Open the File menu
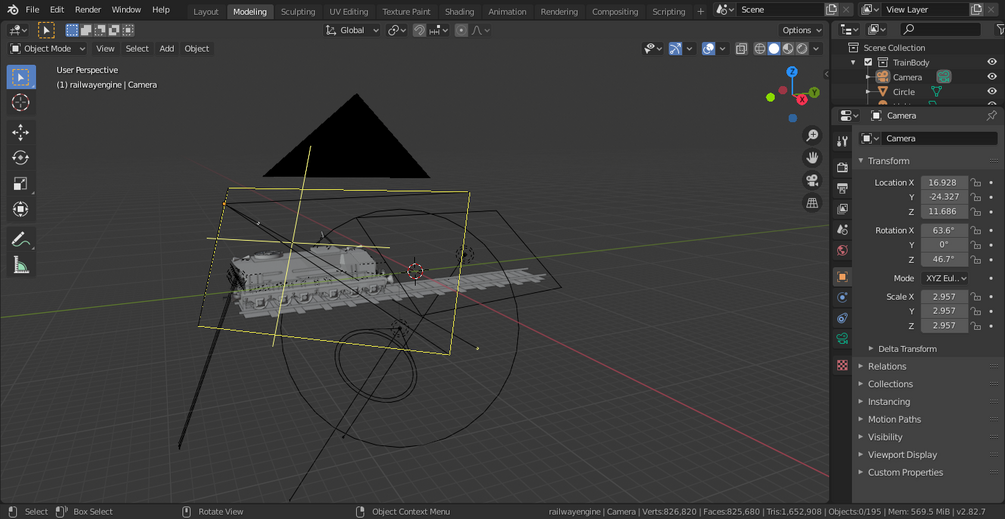Viewport: 1005px width, 519px height. [x=32, y=10]
